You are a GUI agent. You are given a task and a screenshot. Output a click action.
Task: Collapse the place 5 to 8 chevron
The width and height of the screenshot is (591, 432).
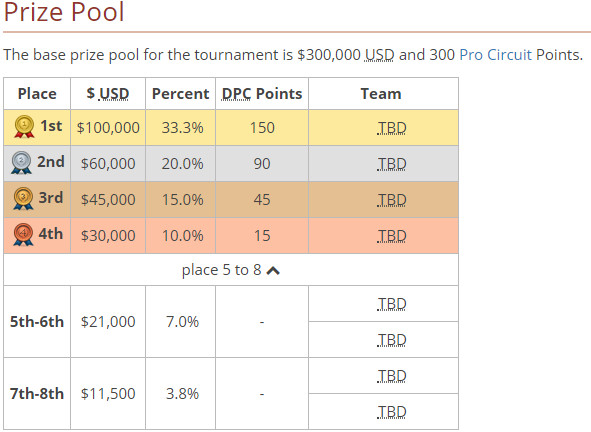tap(273, 271)
